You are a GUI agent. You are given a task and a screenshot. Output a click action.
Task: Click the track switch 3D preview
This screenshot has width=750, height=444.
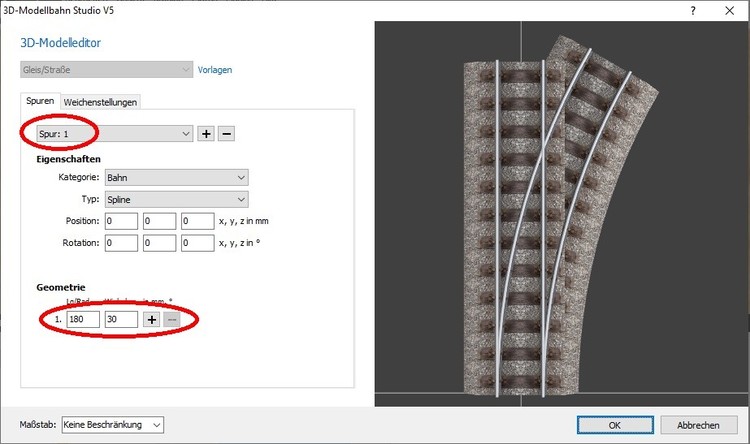point(562,213)
